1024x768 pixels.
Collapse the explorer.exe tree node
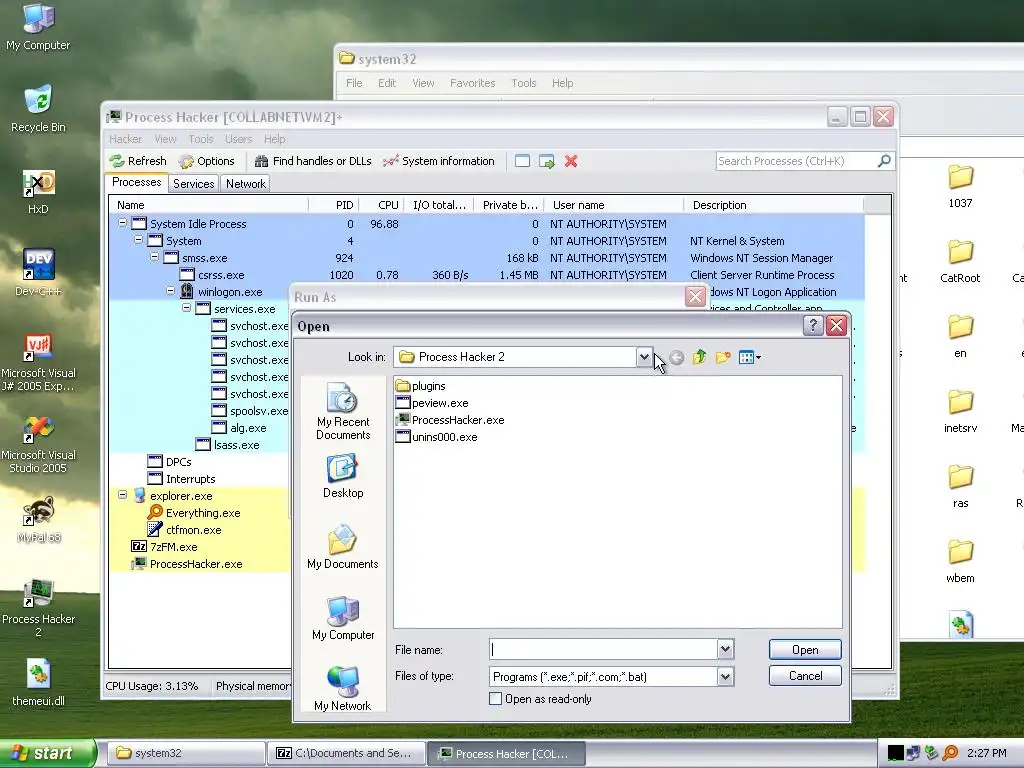[122, 494]
